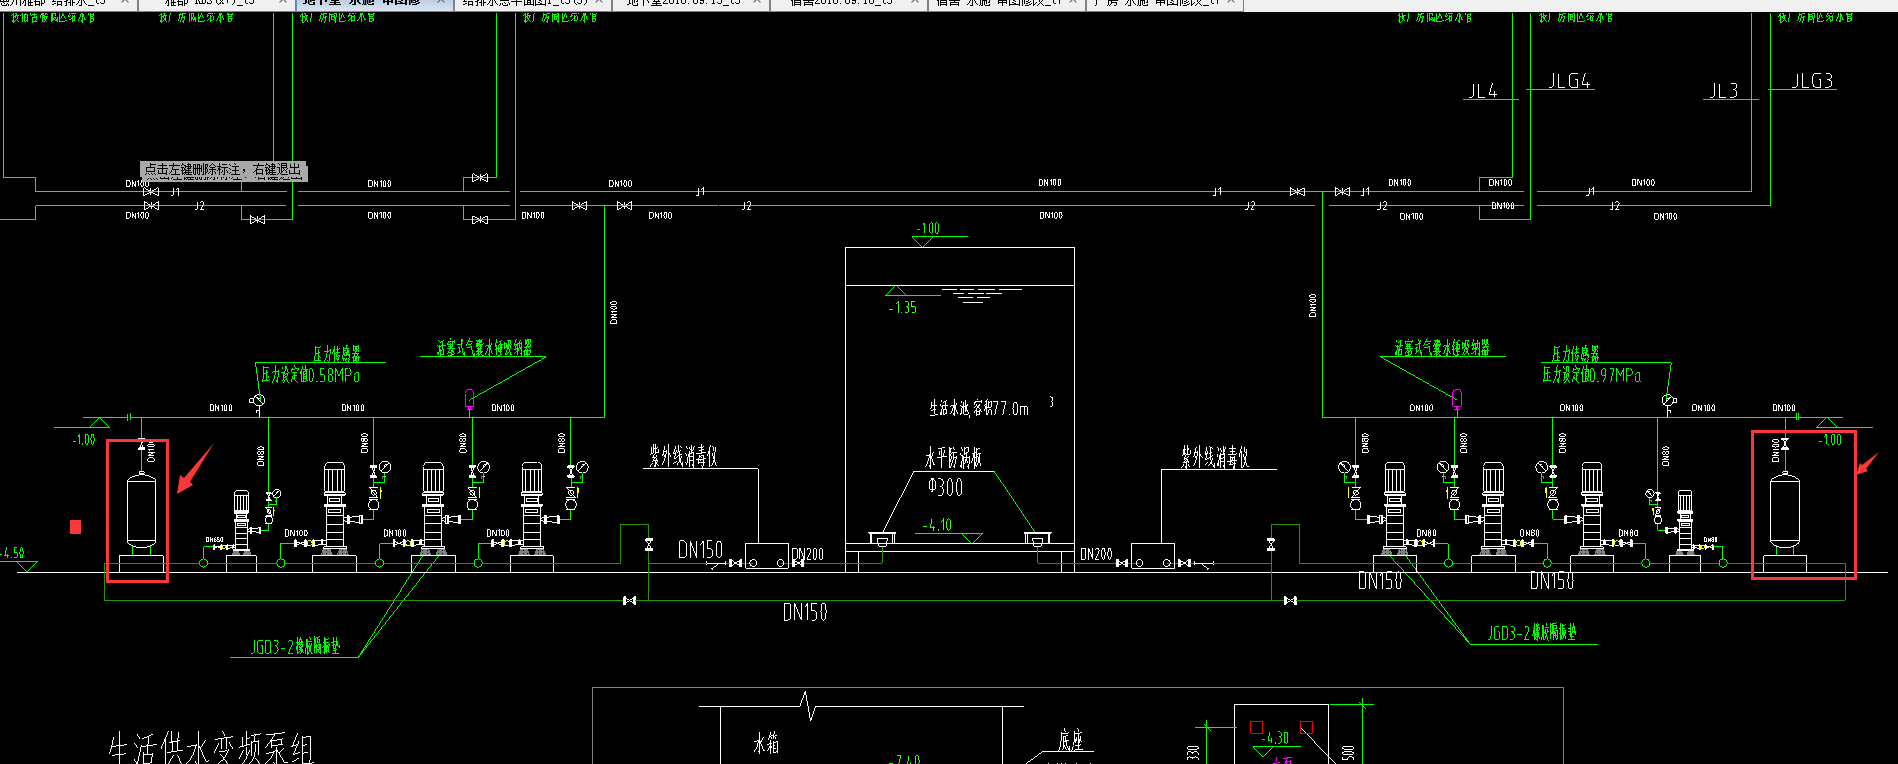The height and width of the screenshot is (764, 1898).
Task: Select the 生活水池 容积77.0m text
Action: [979, 408]
